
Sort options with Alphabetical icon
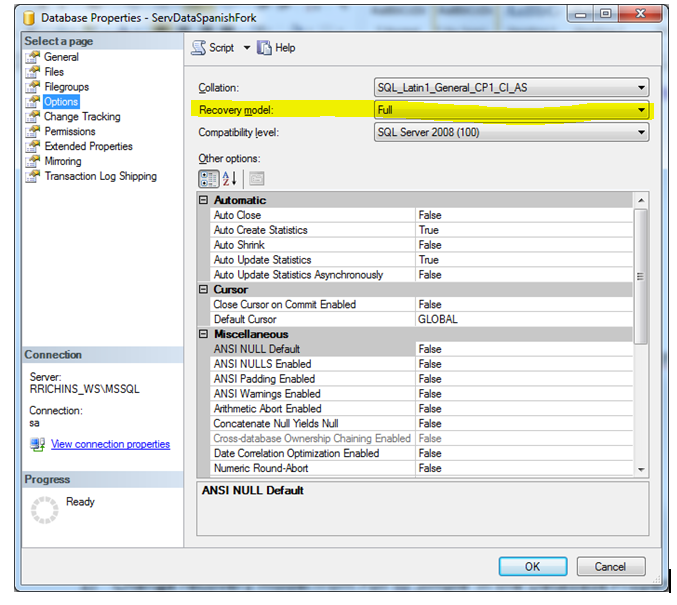click(x=230, y=178)
